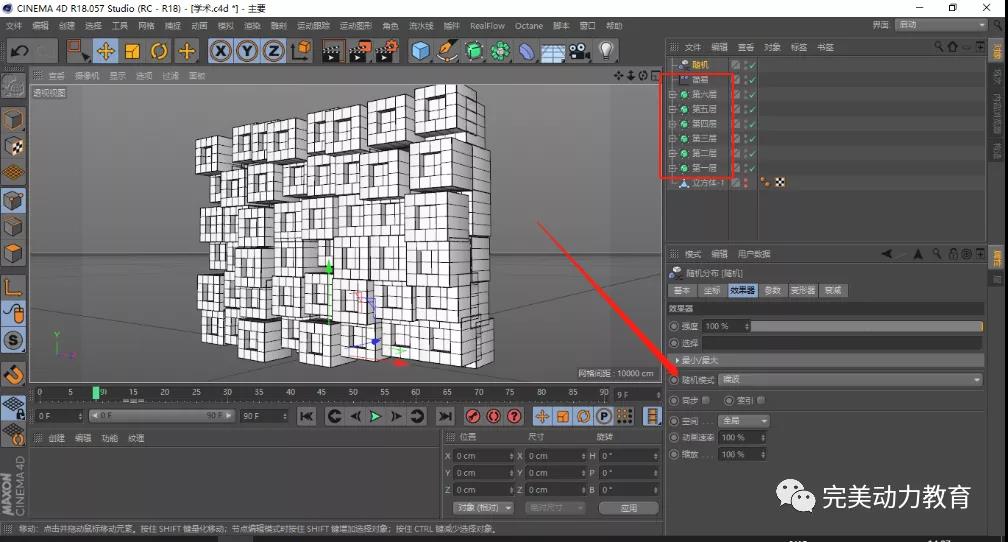Screen dimensions: 1008x542
Task: Click the Undo arrow icon
Action: (19, 51)
